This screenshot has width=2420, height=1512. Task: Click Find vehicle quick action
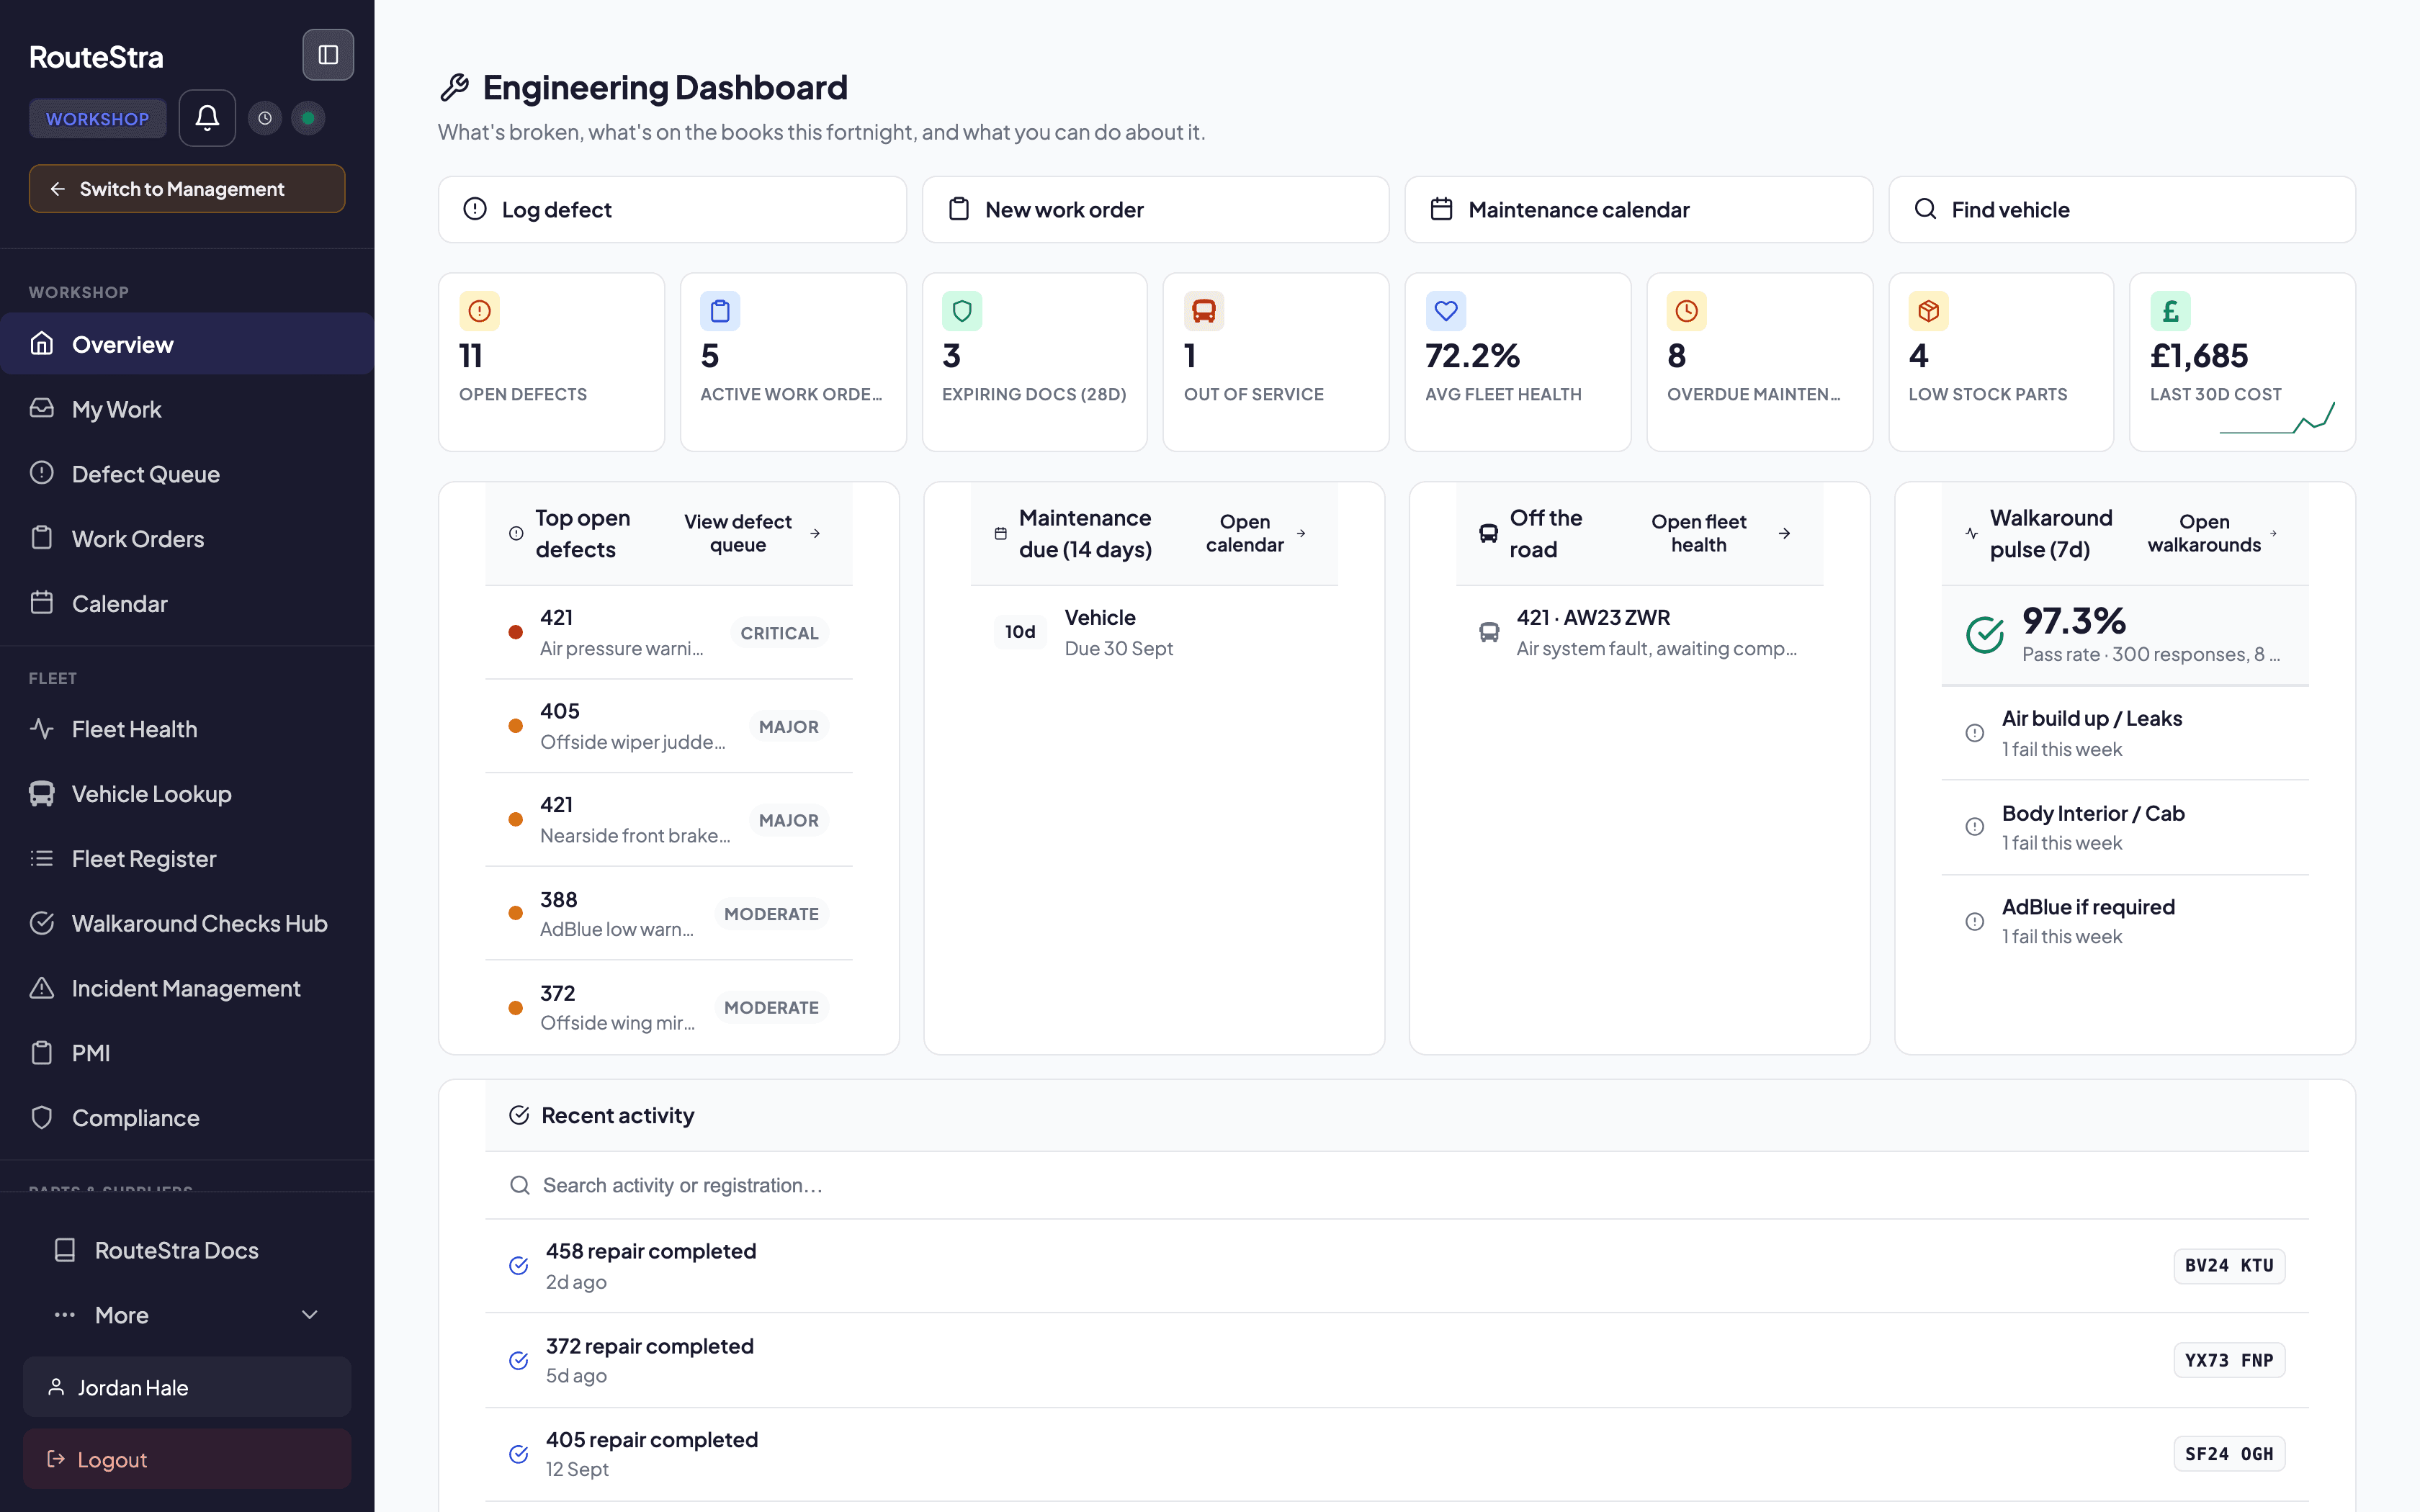(x=2122, y=210)
